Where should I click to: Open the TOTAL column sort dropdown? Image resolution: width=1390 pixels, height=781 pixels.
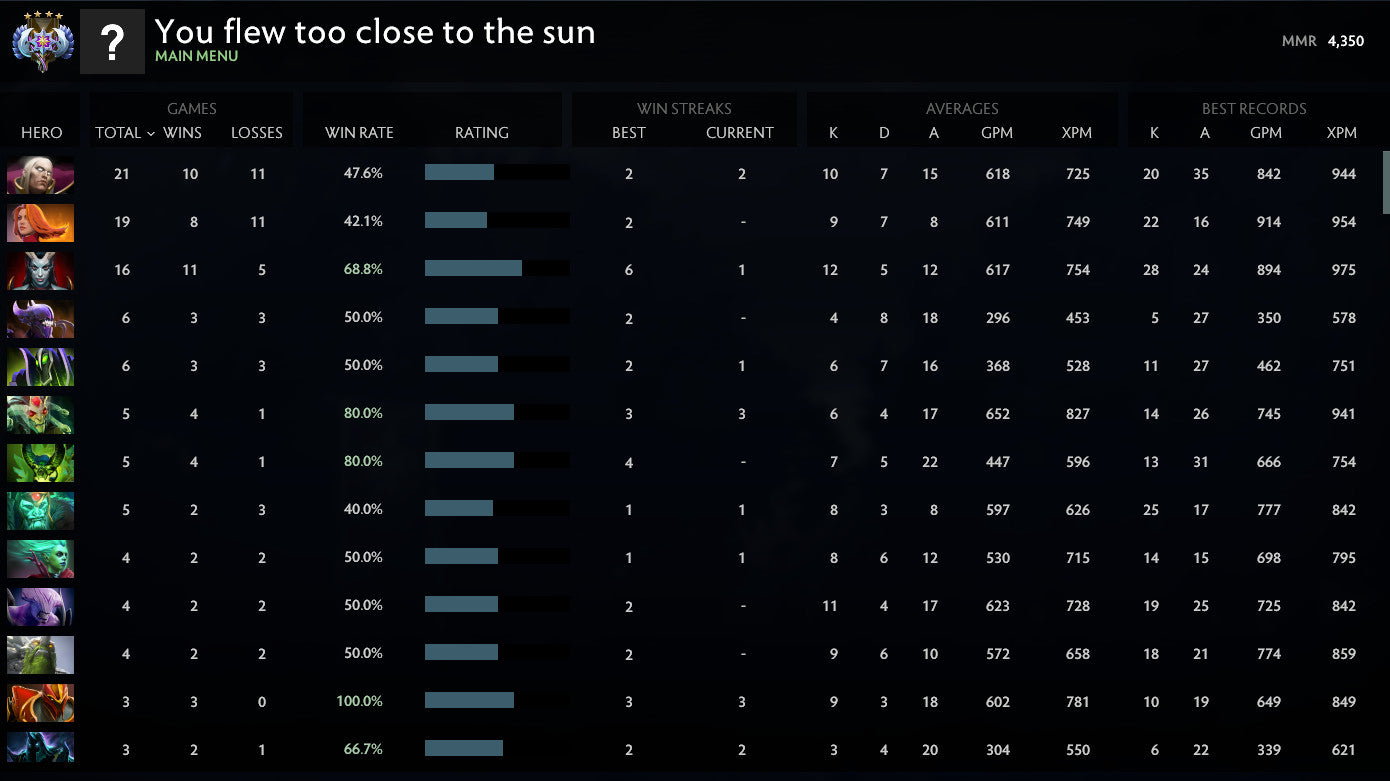point(123,133)
